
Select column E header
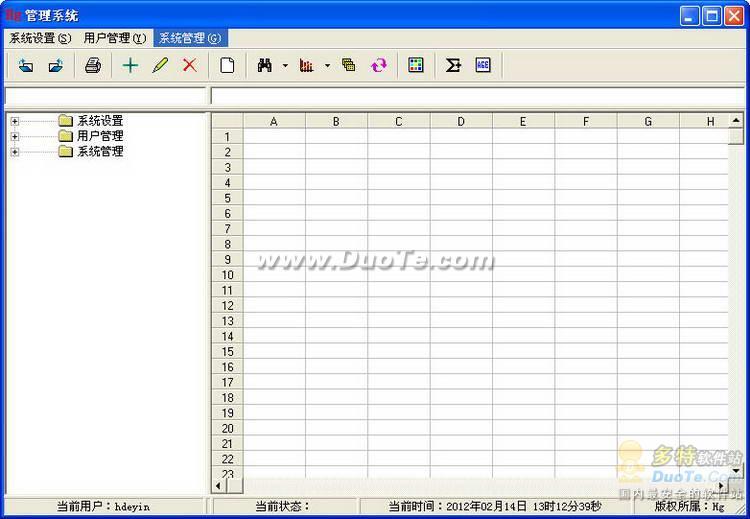(523, 121)
